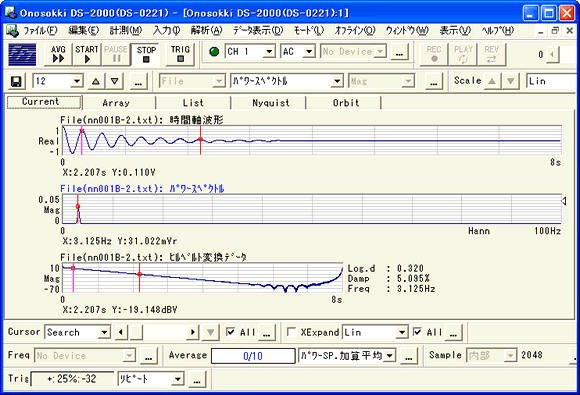Click the small left arrow in top-right toolbar
The height and width of the screenshot is (395, 580).
(x=553, y=55)
